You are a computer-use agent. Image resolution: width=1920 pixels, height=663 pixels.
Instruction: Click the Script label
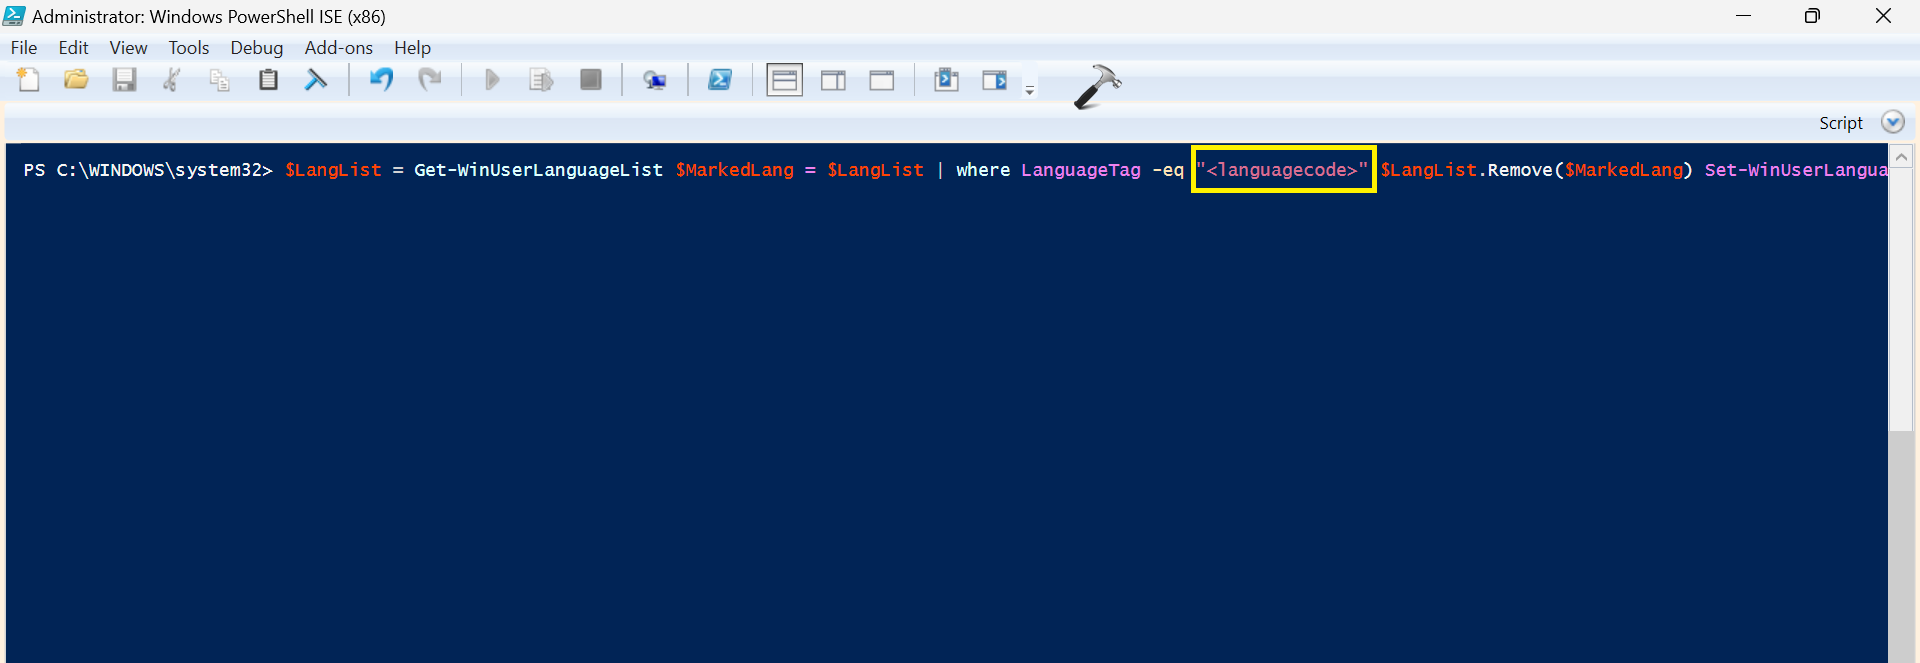click(1840, 123)
